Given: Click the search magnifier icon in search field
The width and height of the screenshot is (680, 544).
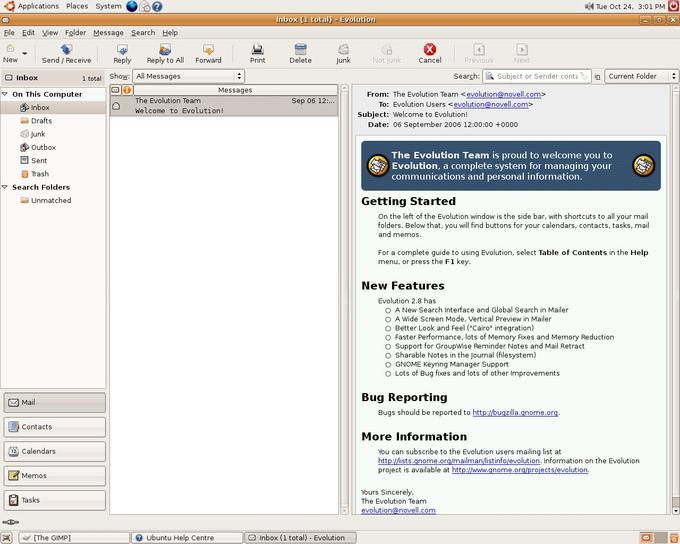Looking at the screenshot, I should point(489,76).
